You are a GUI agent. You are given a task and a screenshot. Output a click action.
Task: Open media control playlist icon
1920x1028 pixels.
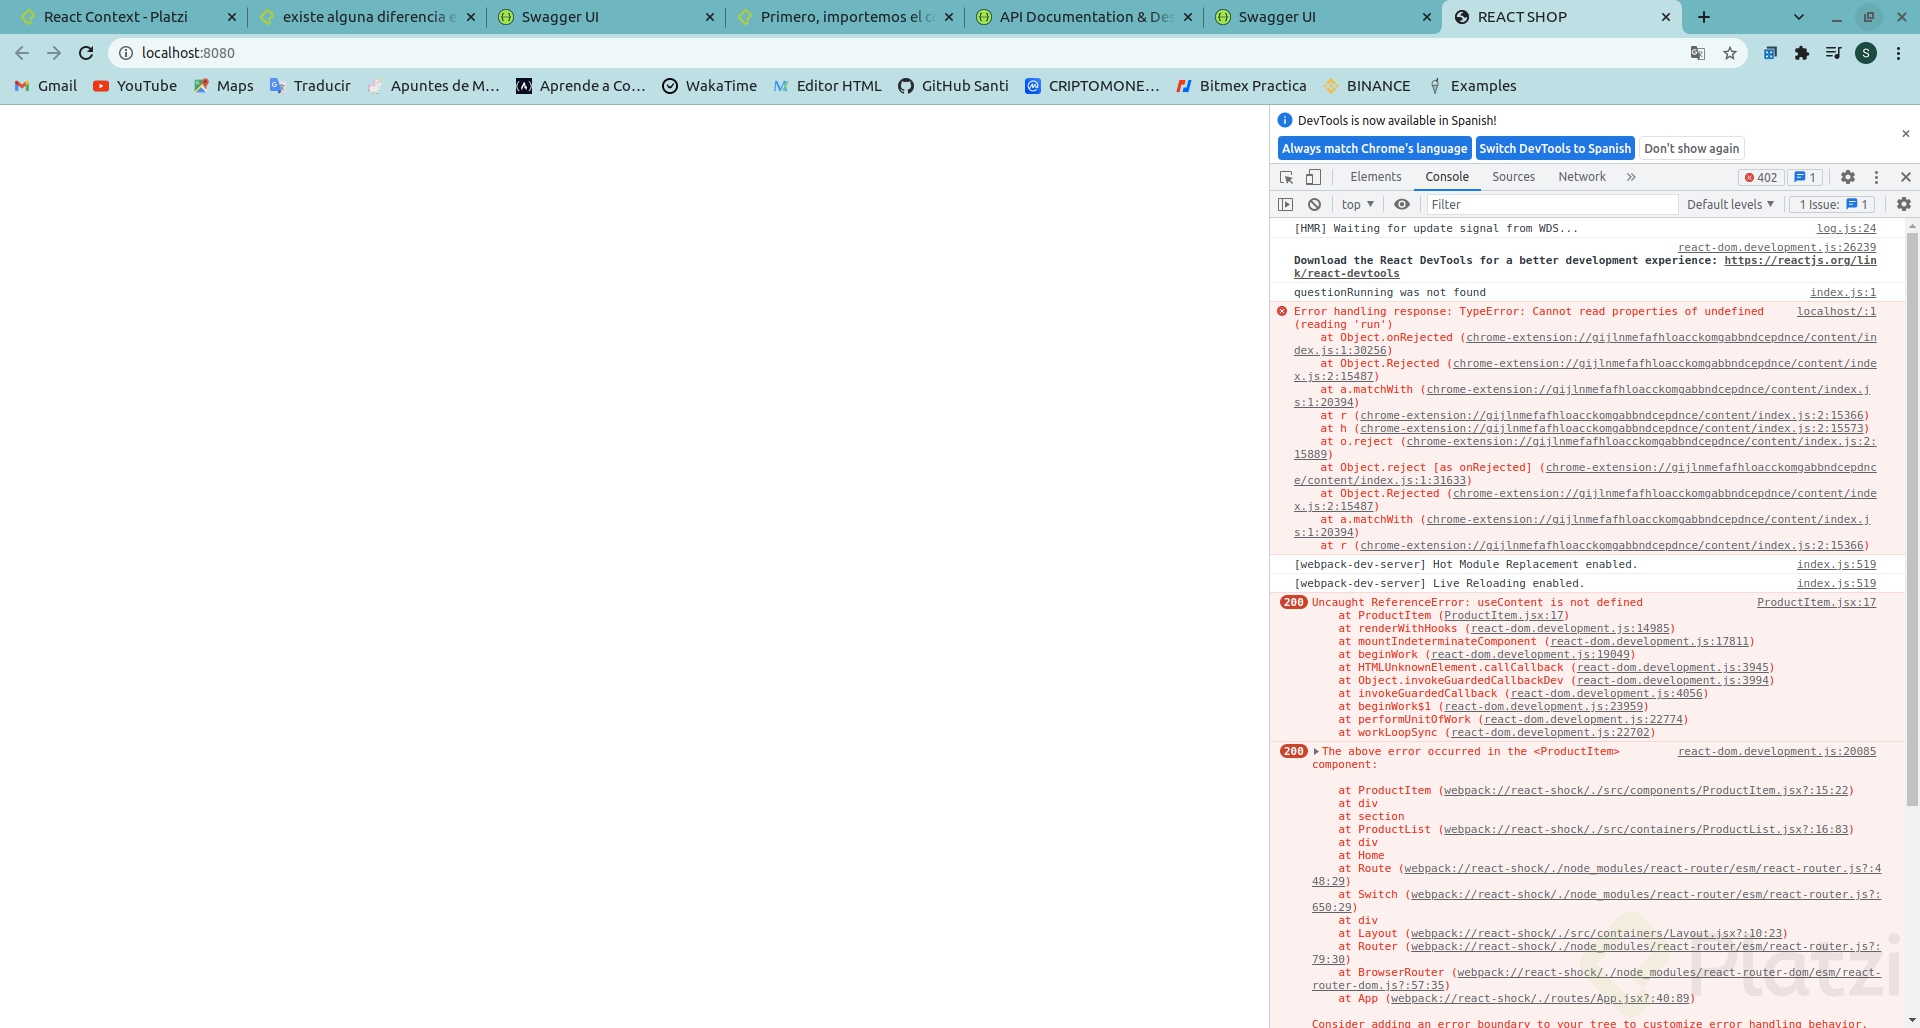pos(1833,53)
